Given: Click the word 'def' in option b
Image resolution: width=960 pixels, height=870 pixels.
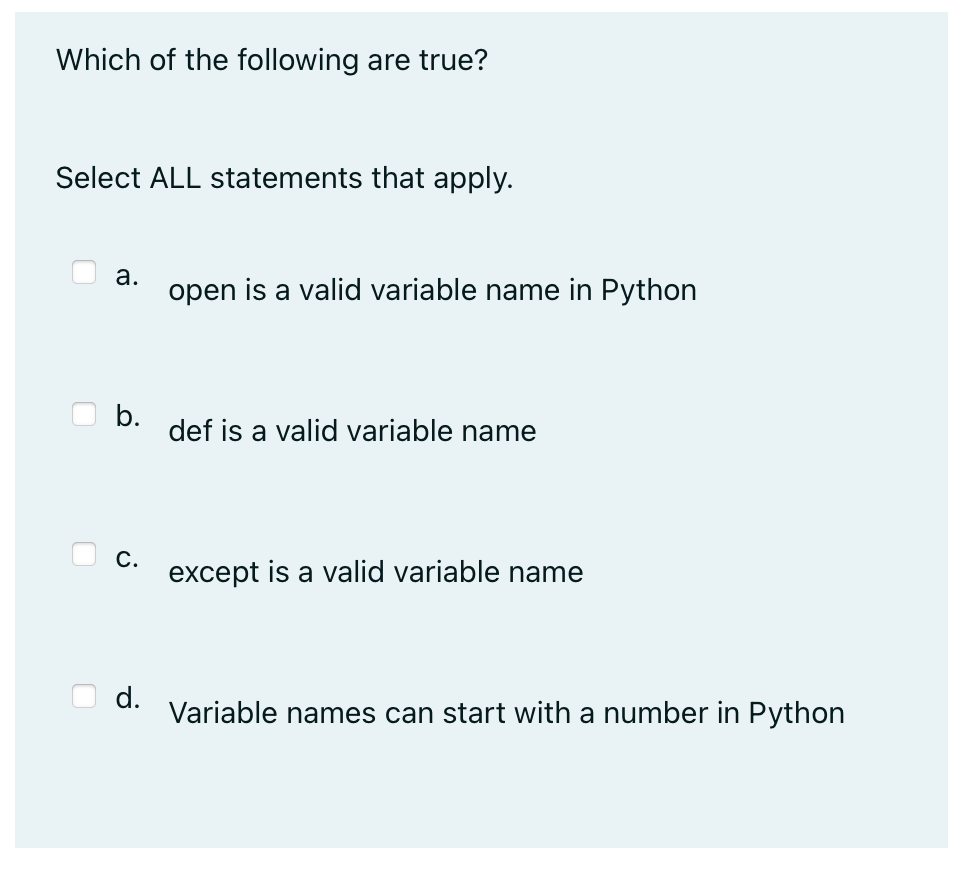Looking at the screenshot, I should pos(191,430).
